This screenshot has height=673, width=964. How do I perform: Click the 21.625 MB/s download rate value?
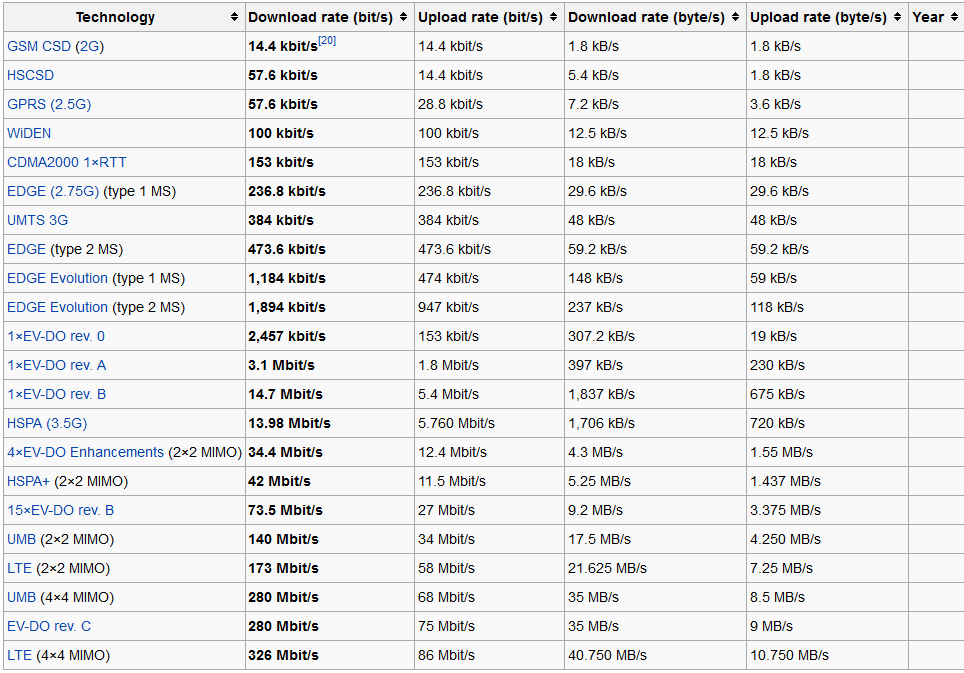click(607, 568)
